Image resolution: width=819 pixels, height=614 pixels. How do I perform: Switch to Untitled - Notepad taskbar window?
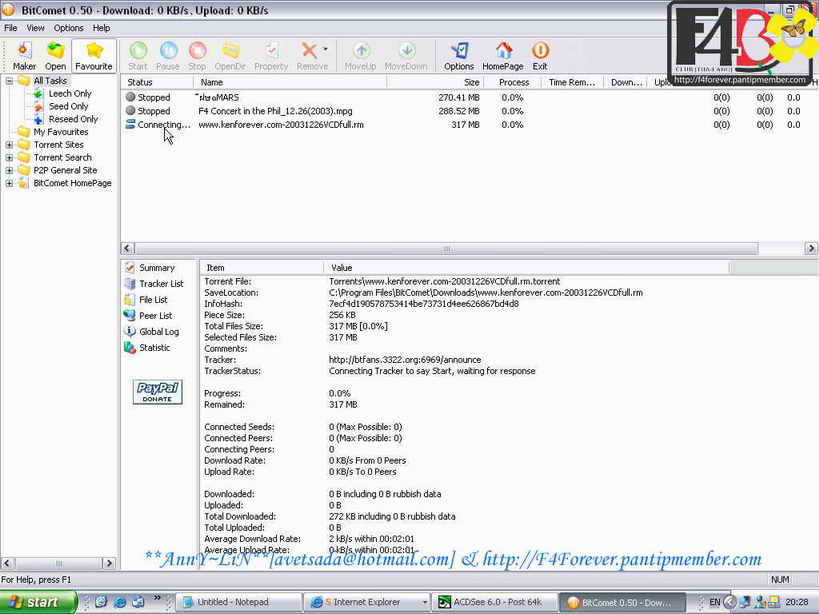point(239,602)
